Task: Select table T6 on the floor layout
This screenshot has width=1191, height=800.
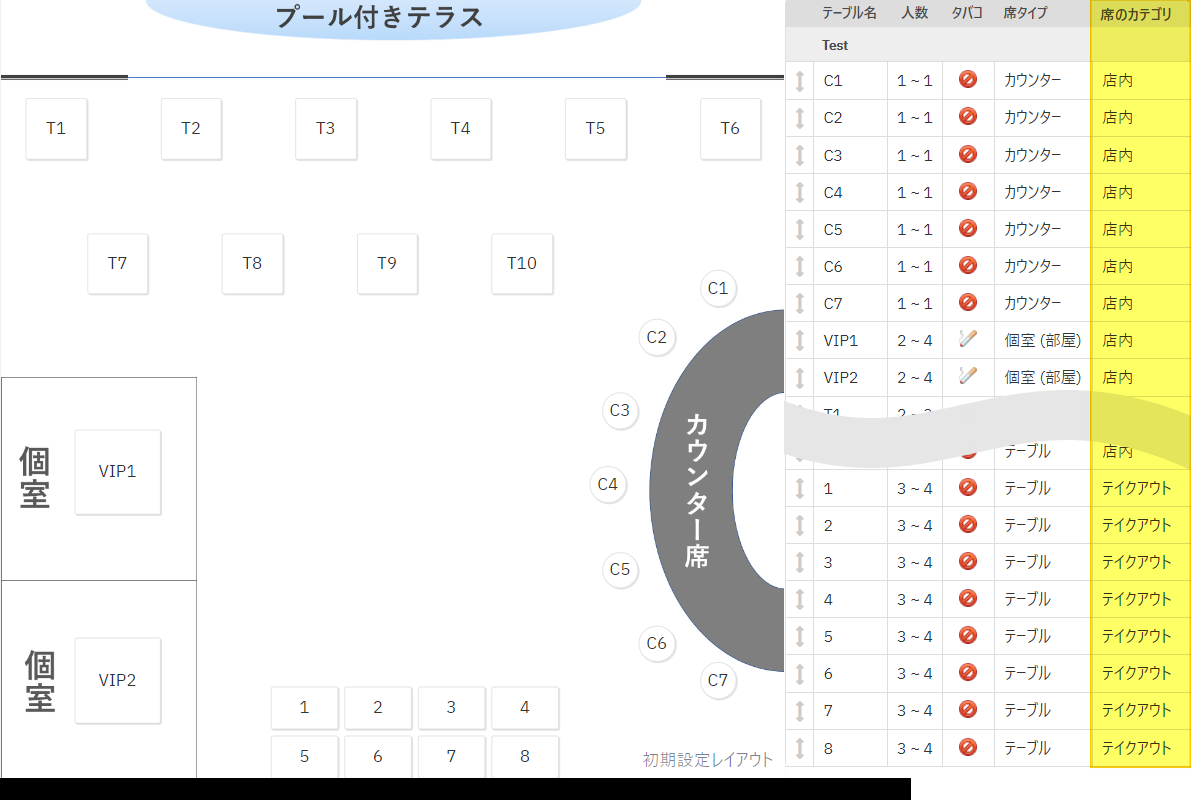Action: [730, 128]
